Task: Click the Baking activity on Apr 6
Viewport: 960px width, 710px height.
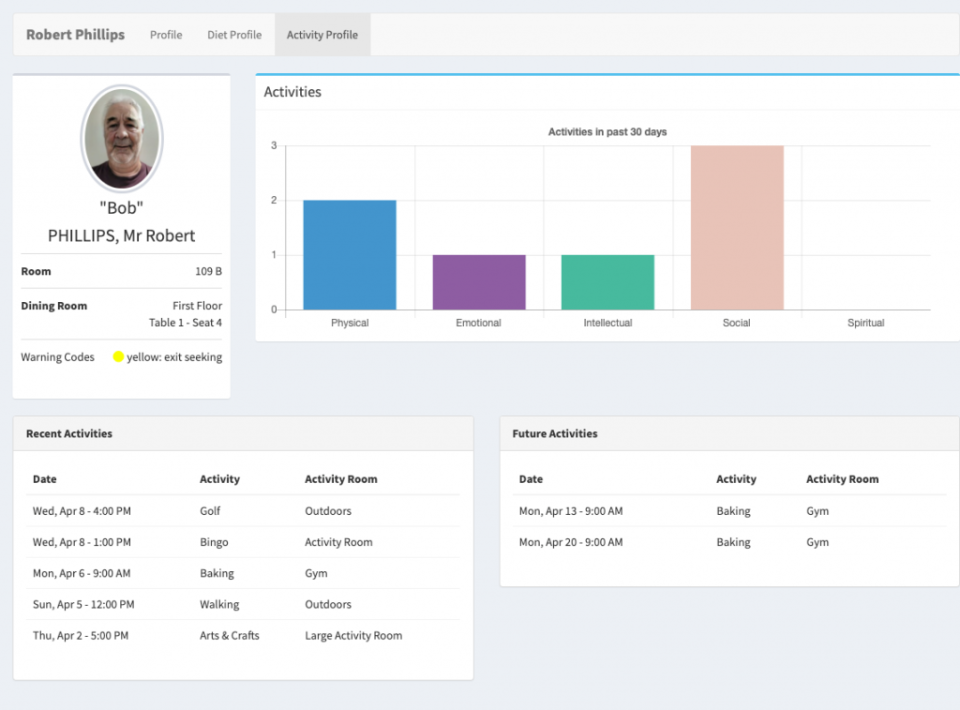Action: (216, 573)
